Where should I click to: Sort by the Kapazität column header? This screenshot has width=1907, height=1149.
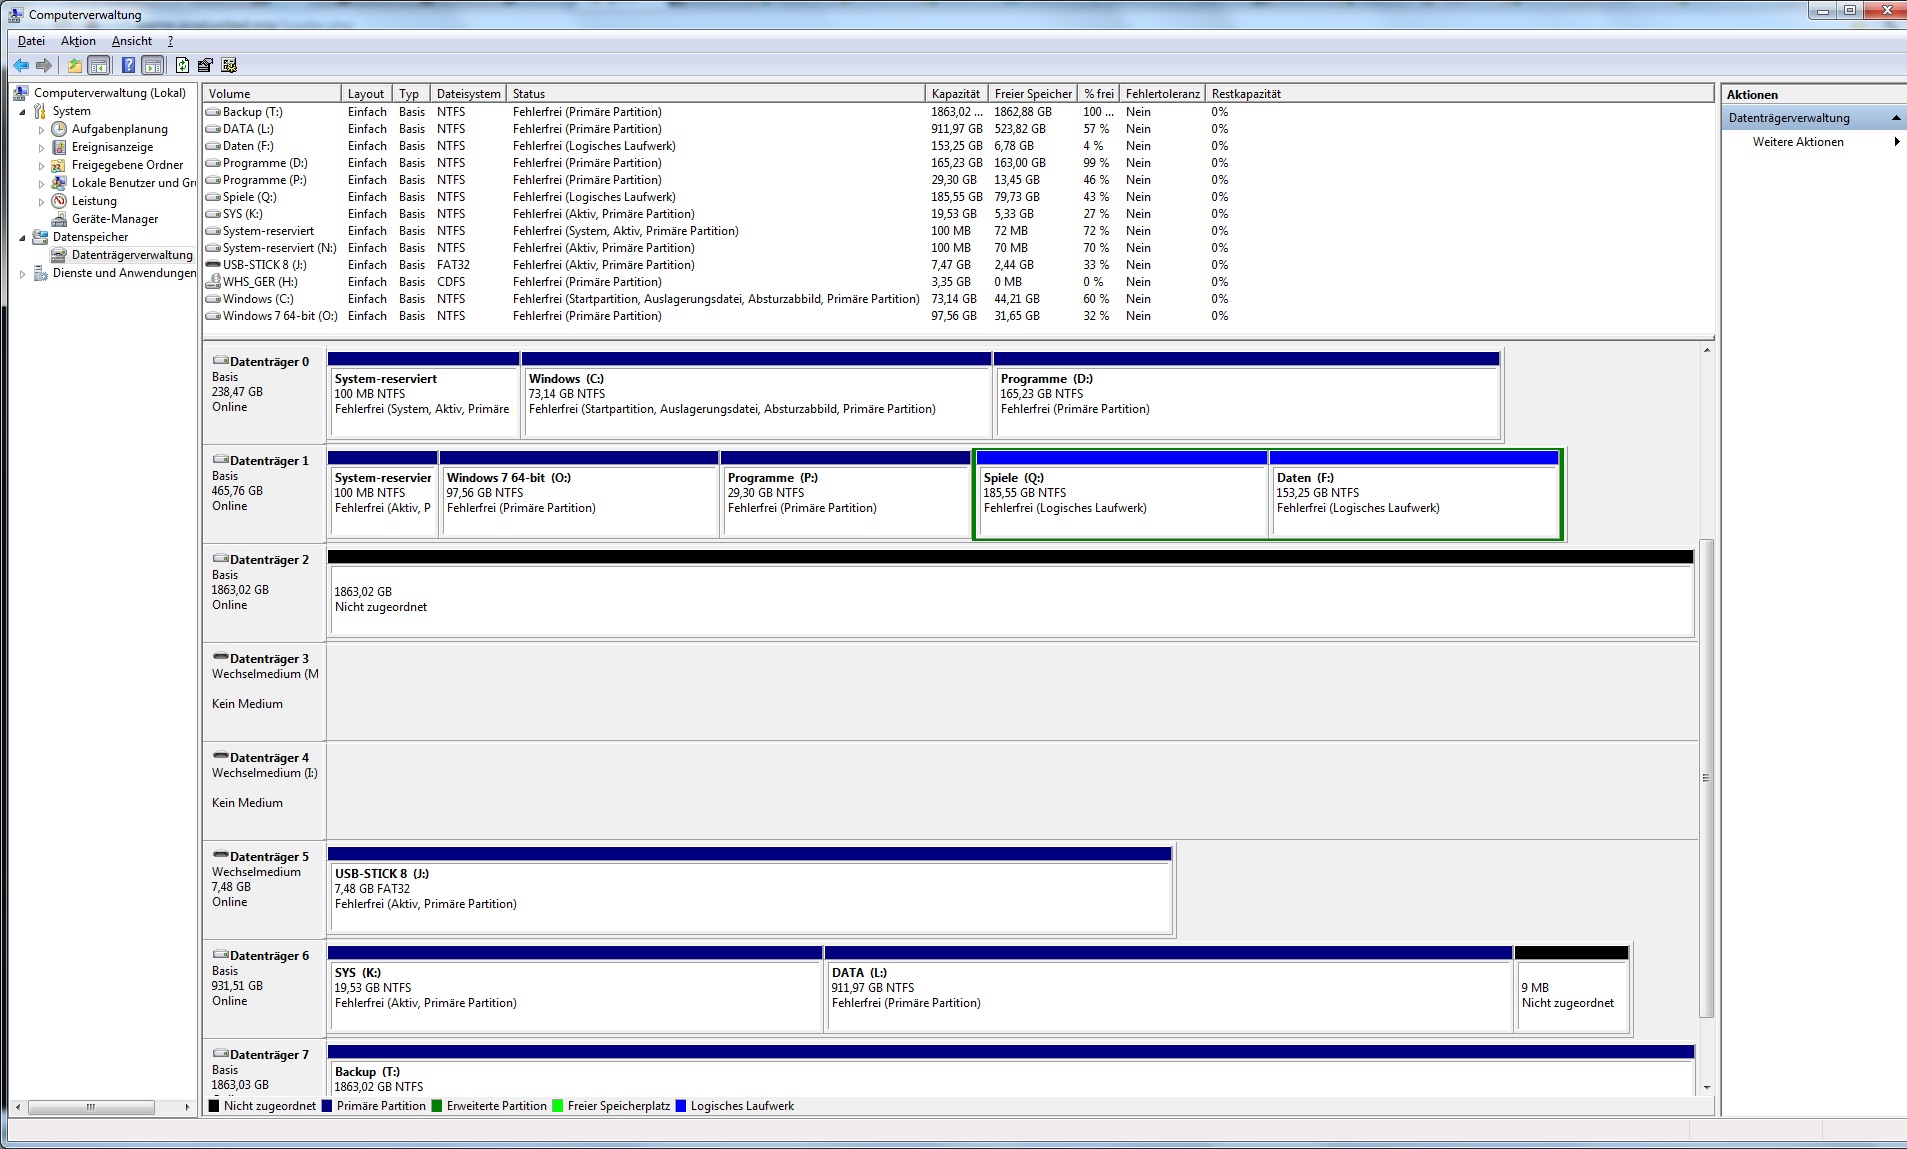[955, 94]
